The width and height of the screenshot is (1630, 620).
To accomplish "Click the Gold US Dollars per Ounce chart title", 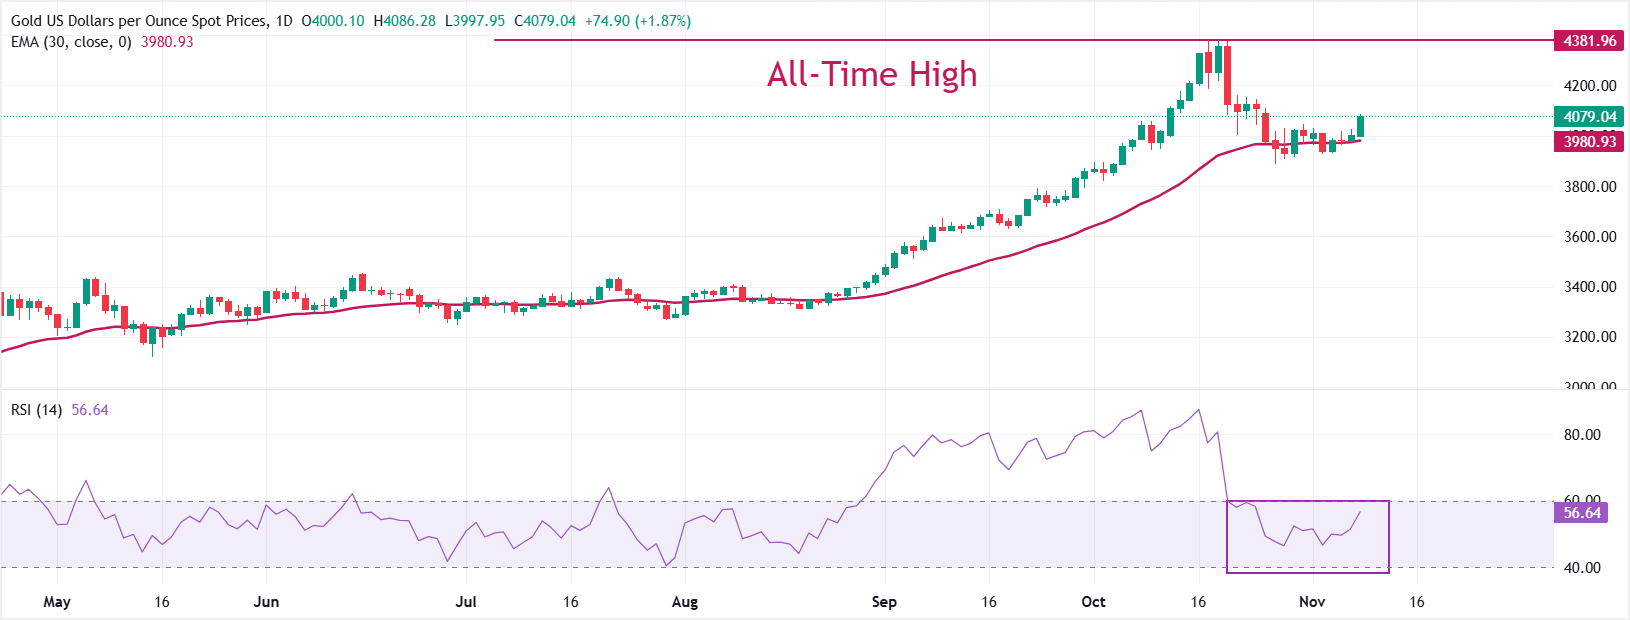I will coord(139,21).
